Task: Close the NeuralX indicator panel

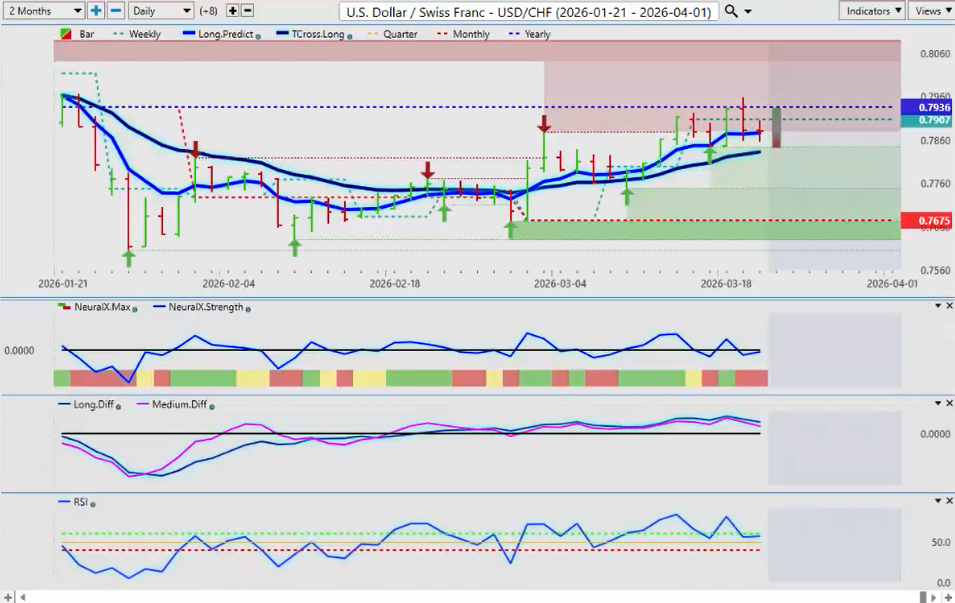Action: [948, 305]
